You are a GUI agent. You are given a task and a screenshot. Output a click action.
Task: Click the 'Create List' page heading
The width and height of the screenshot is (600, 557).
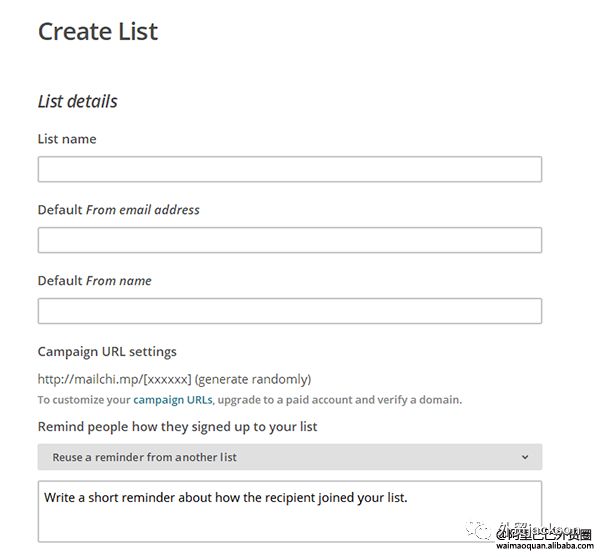coord(98,31)
